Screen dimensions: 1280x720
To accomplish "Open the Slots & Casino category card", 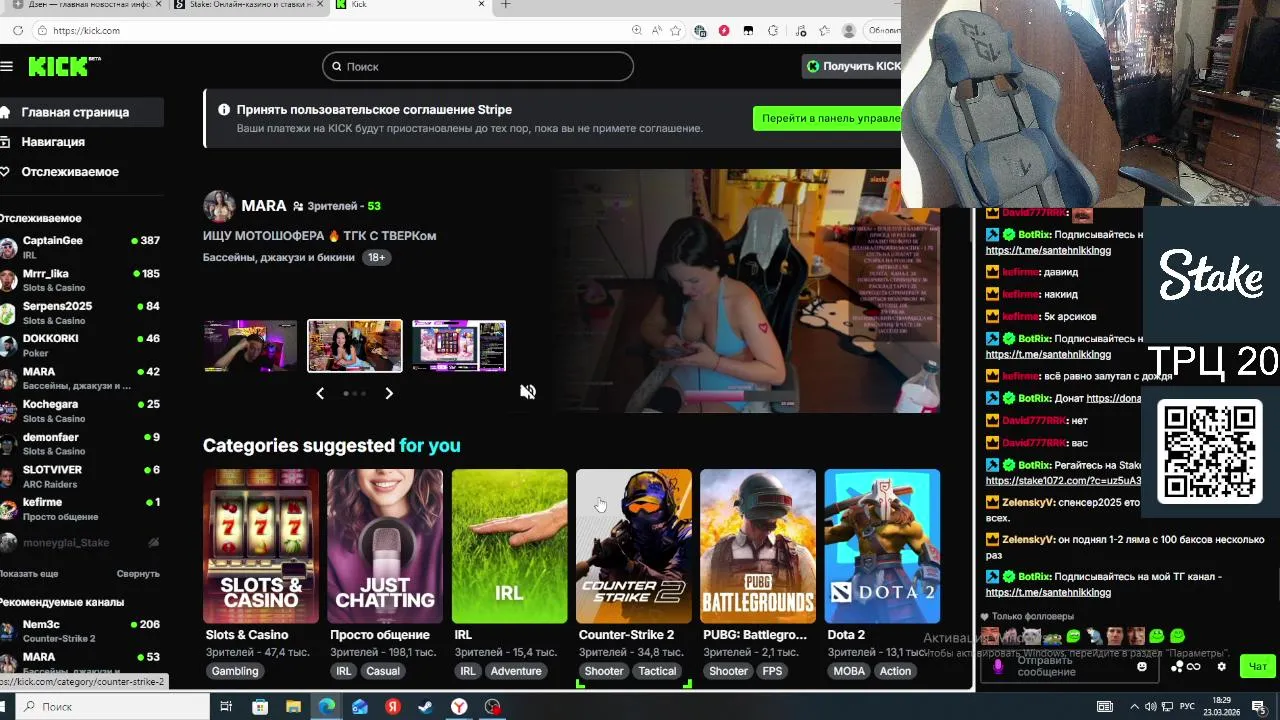I will click(261, 546).
